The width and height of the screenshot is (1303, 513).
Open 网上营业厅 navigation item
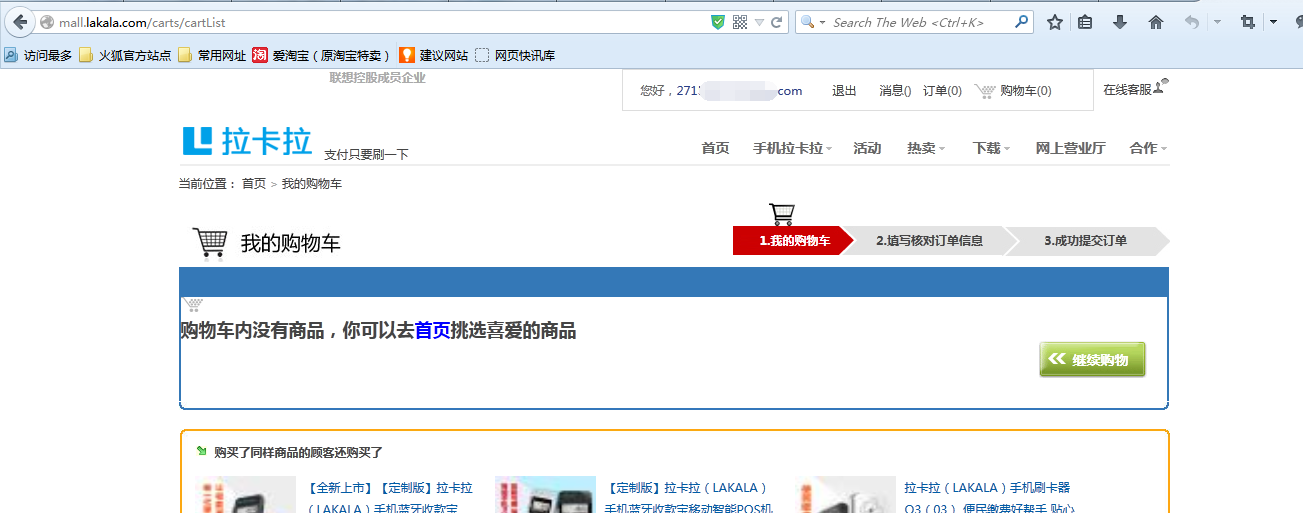(x=1070, y=148)
